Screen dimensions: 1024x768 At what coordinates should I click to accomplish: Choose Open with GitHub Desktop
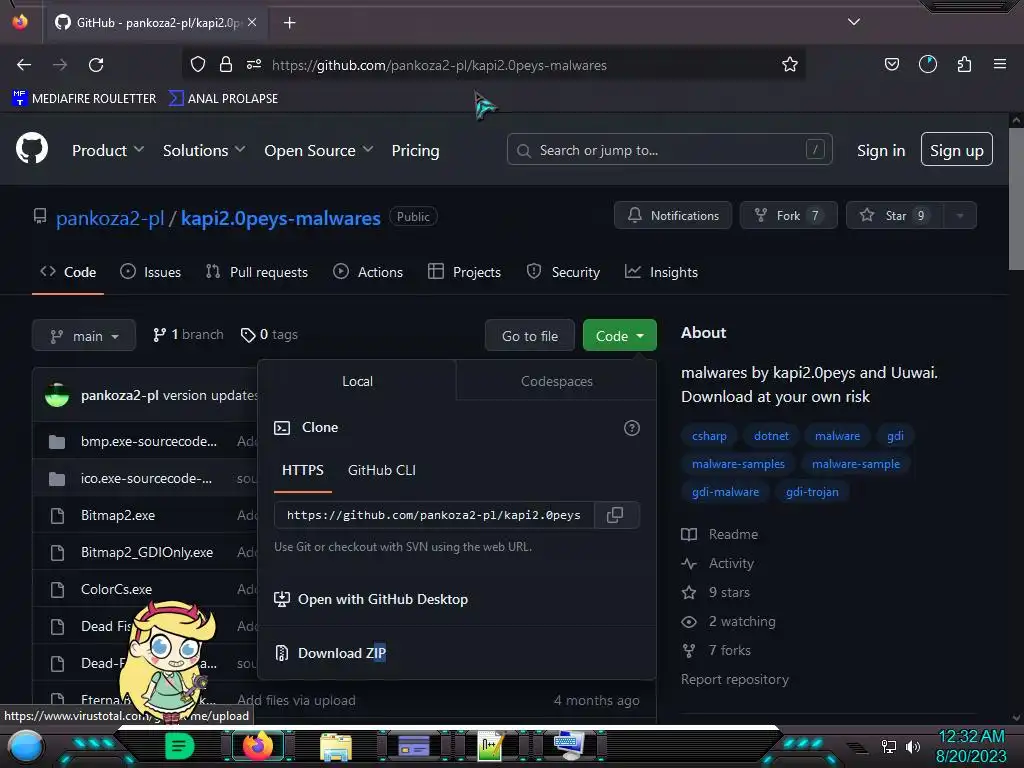click(370, 599)
